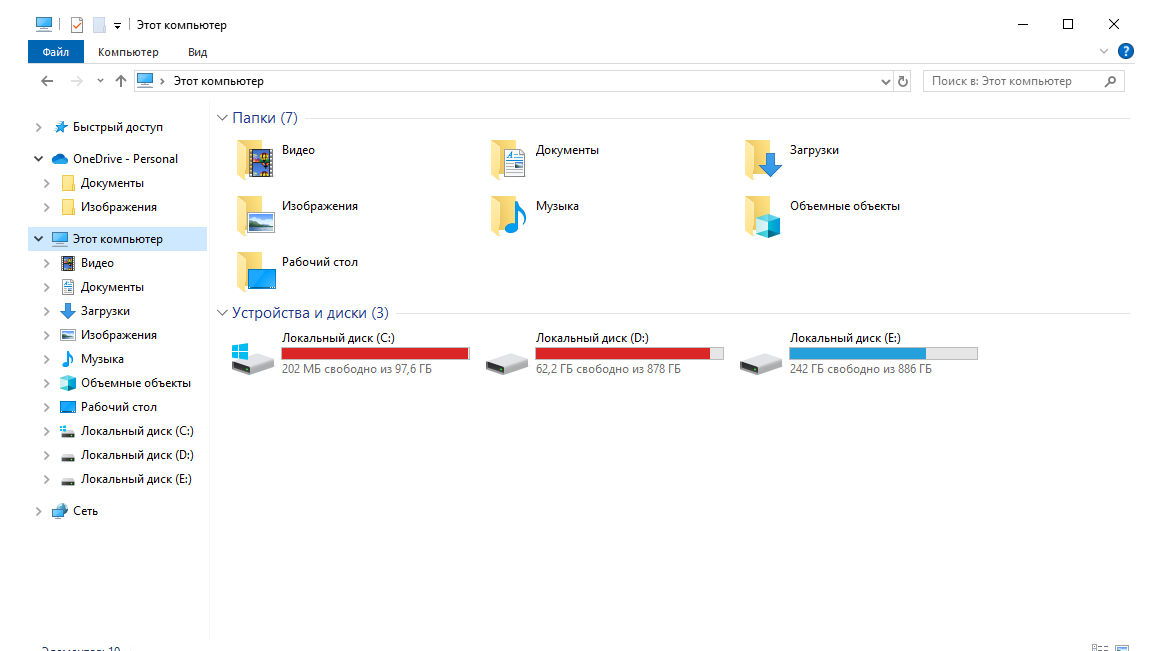Expand the ribbon with the chevron
This screenshot has height=651, width=1152.
pos(1103,51)
